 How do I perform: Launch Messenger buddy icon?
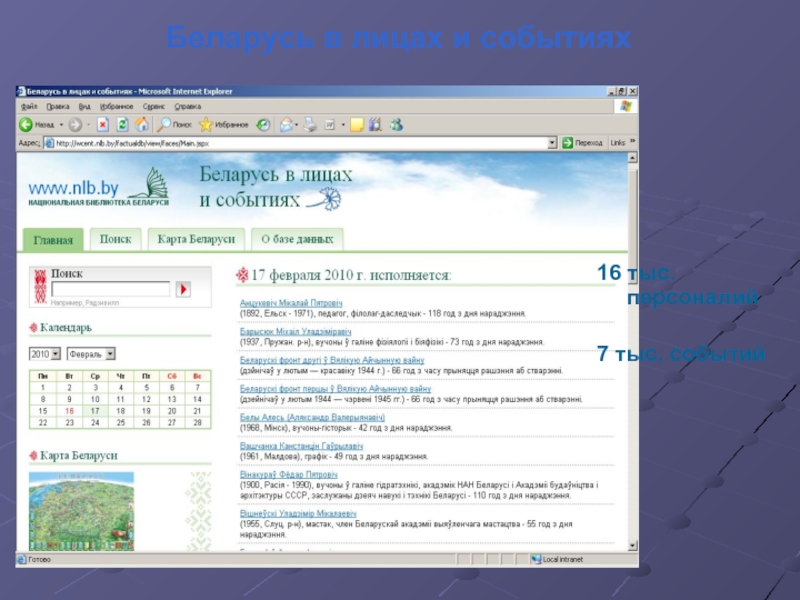(x=396, y=124)
